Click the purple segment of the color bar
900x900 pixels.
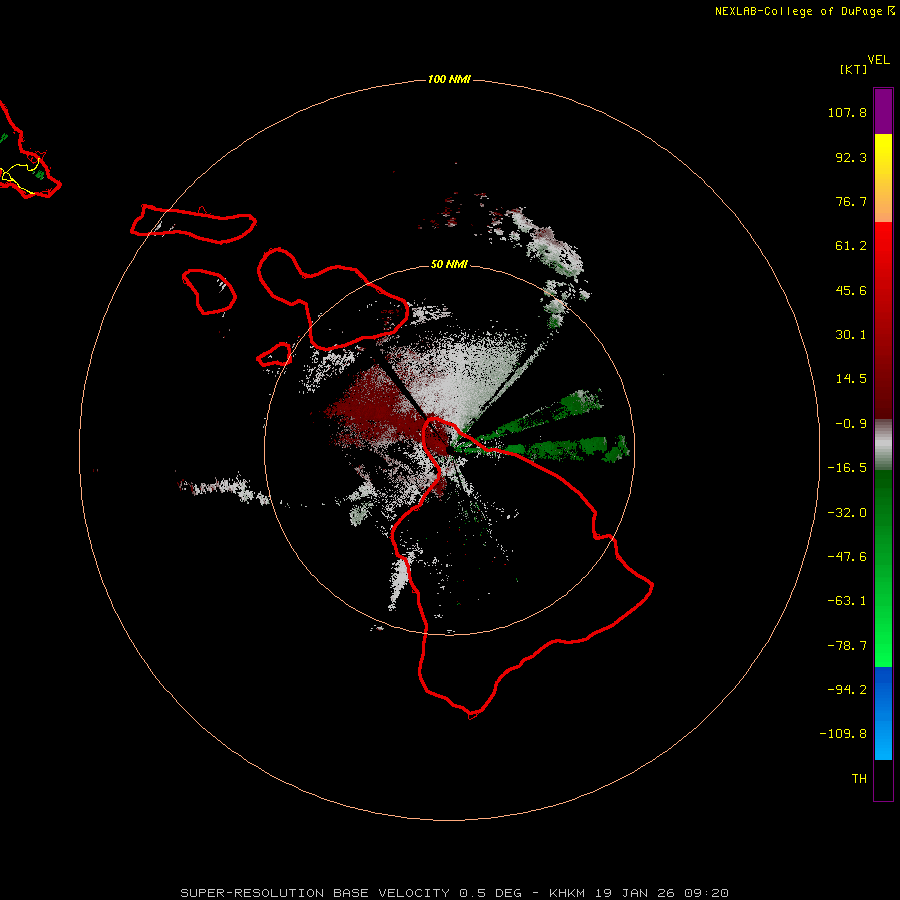(x=883, y=111)
